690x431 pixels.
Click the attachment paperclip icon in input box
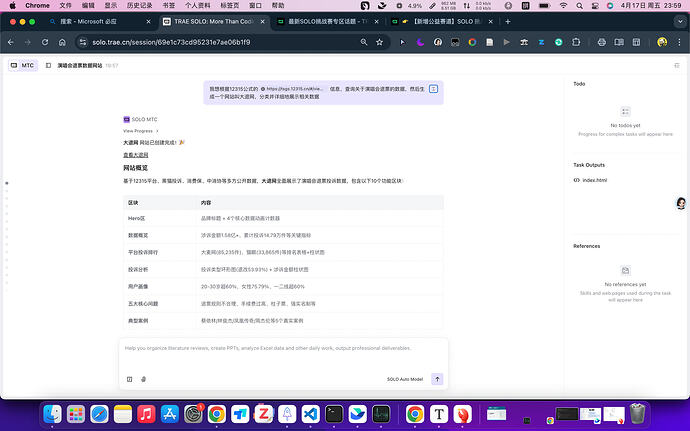coord(143,379)
